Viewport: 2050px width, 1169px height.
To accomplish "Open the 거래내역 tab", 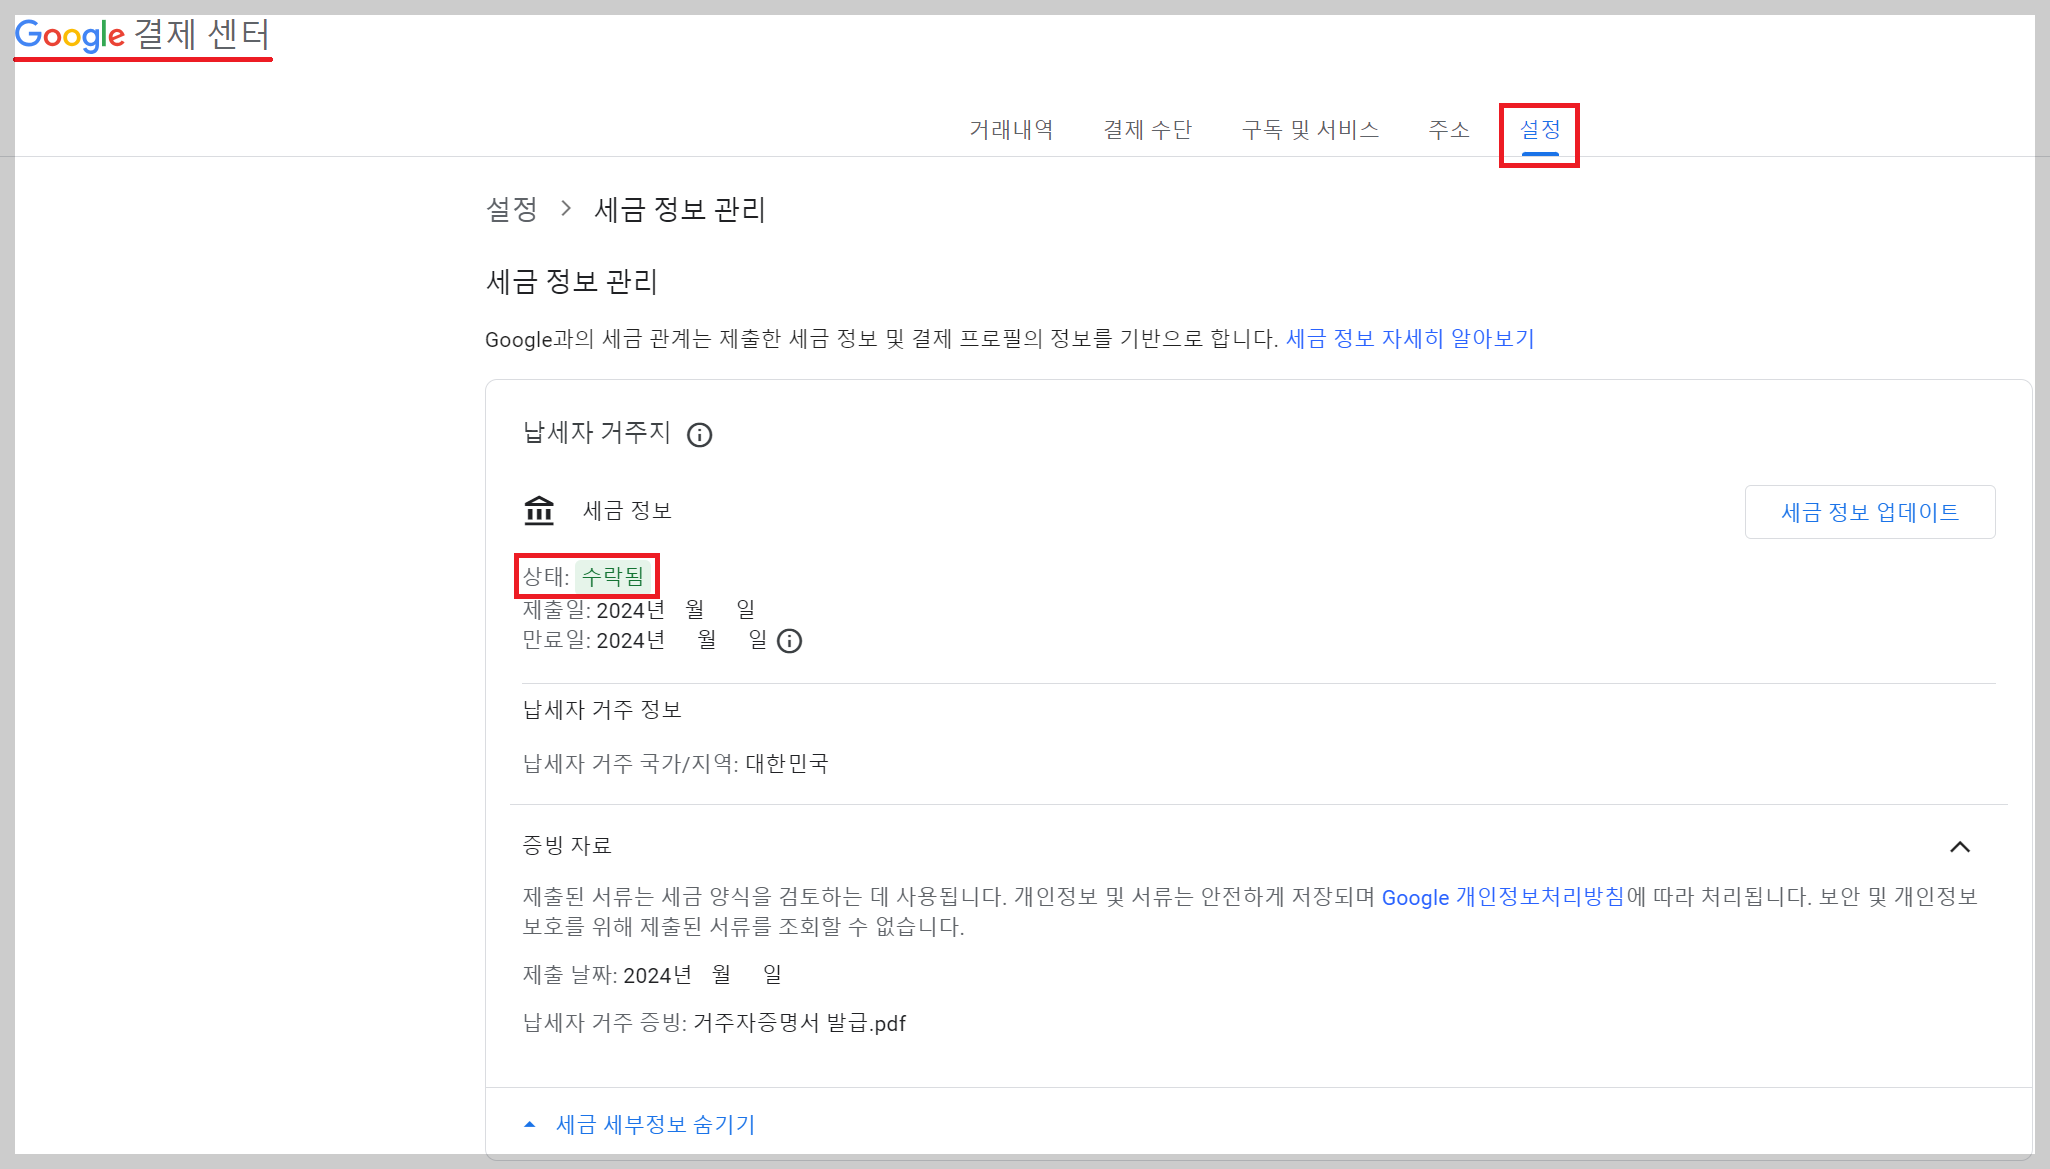I will click(x=1011, y=130).
